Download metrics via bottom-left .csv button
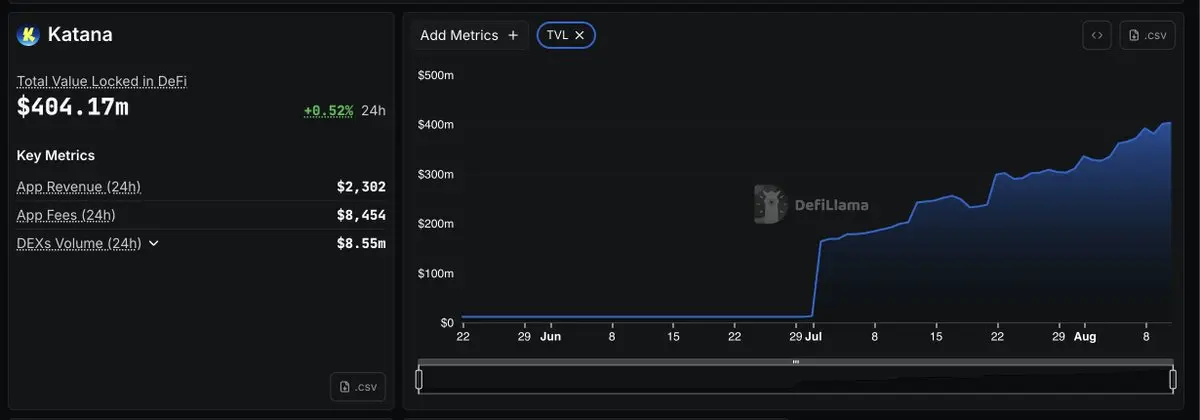The width and height of the screenshot is (1200, 420). pos(358,387)
